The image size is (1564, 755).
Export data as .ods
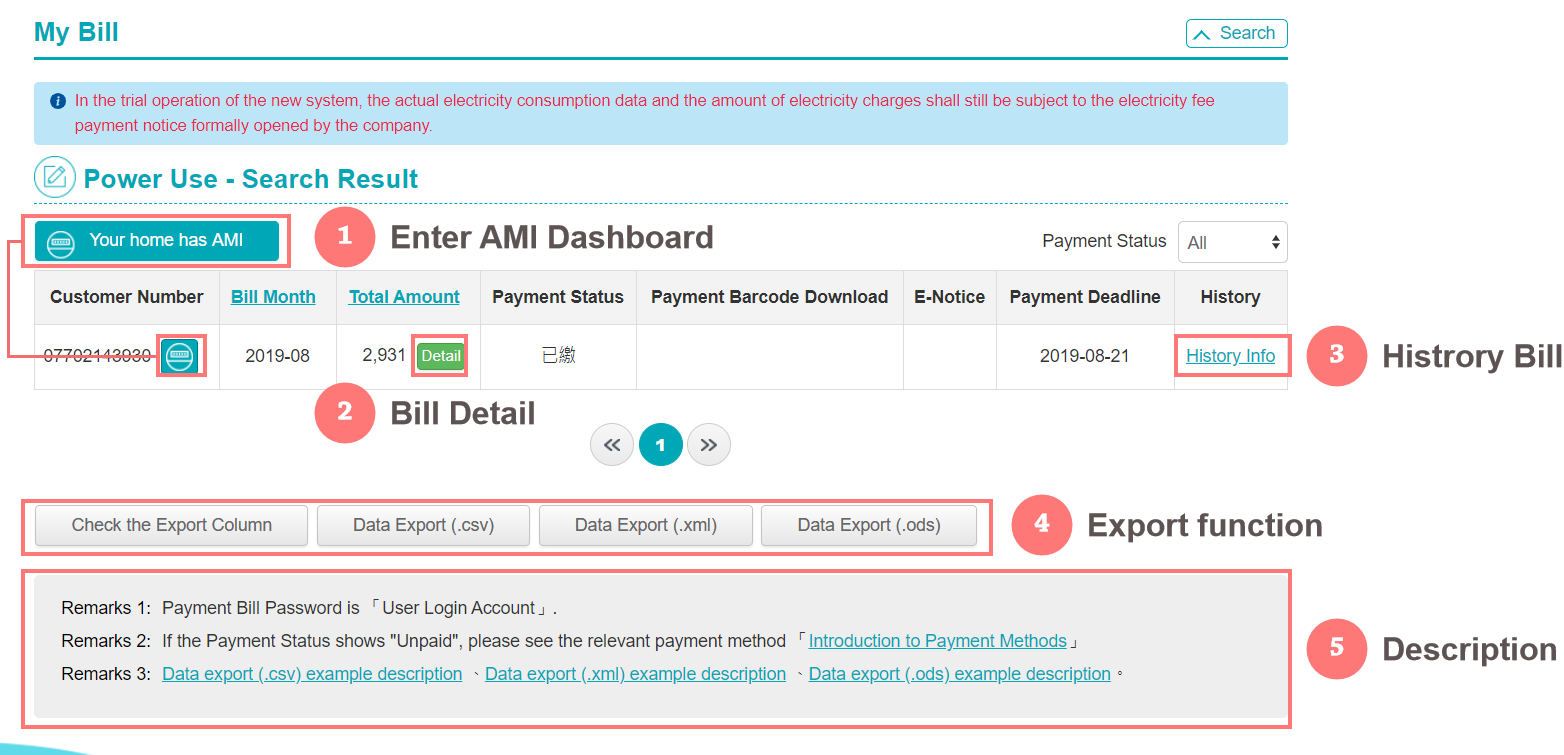(x=868, y=525)
